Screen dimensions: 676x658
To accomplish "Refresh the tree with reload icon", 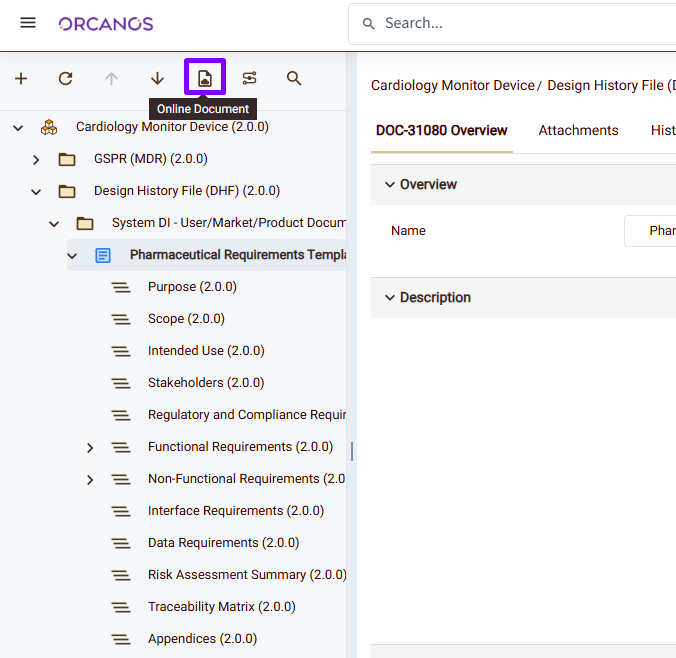I will point(66,78).
